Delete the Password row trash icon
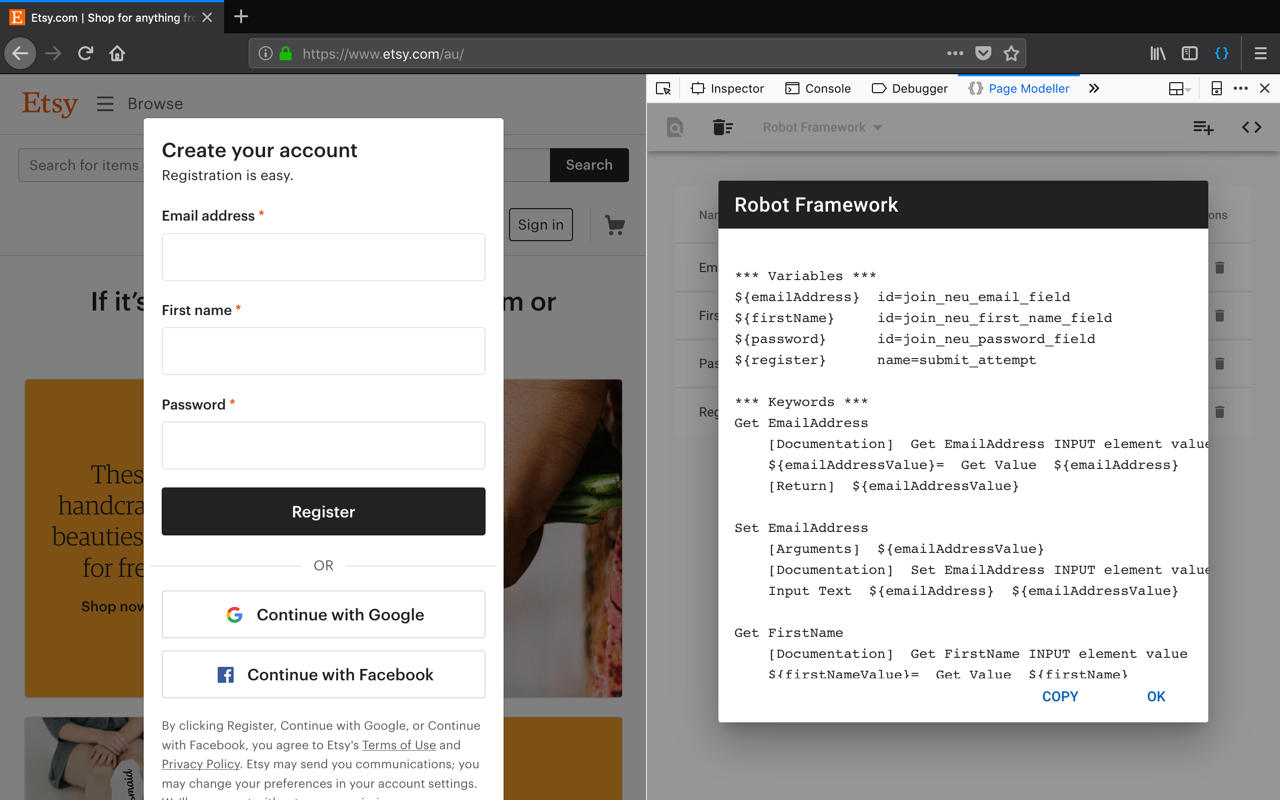Viewport: 1280px width, 800px height. (x=1219, y=363)
